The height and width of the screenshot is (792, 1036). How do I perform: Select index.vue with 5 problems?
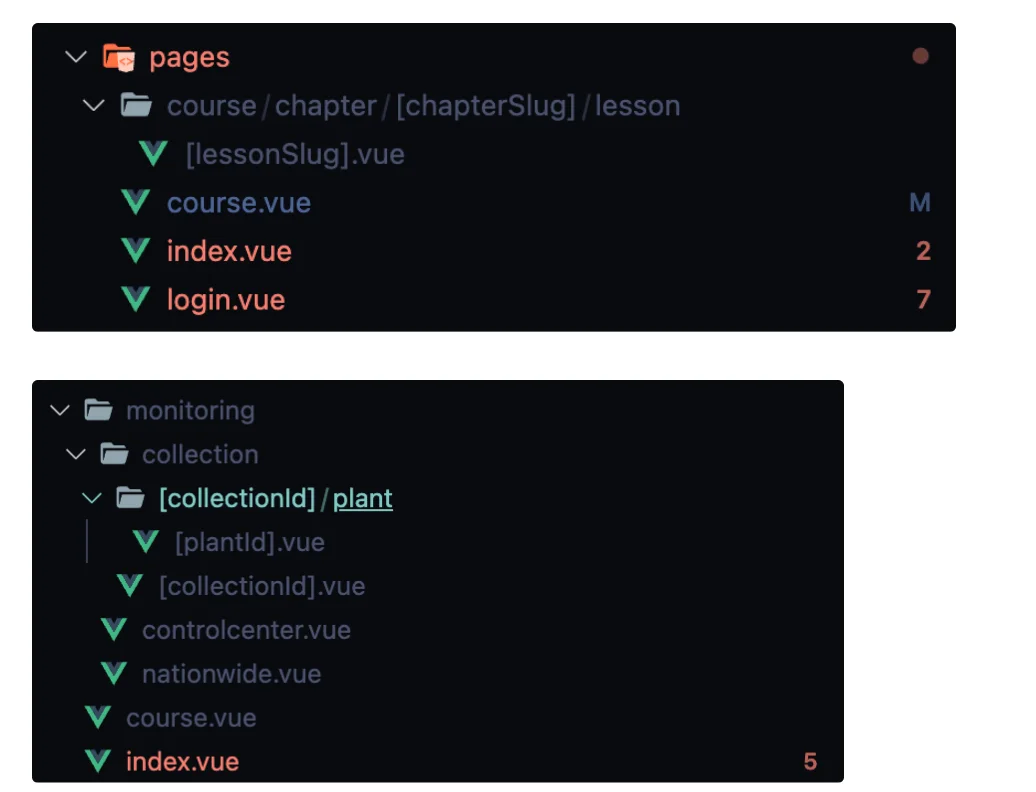click(182, 762)
